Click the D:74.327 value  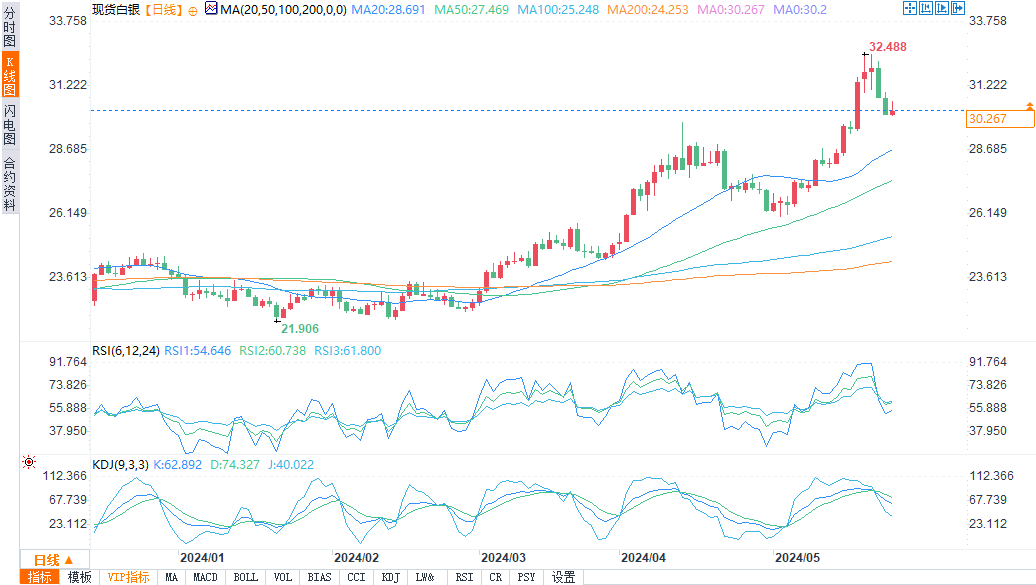(235, 465)
